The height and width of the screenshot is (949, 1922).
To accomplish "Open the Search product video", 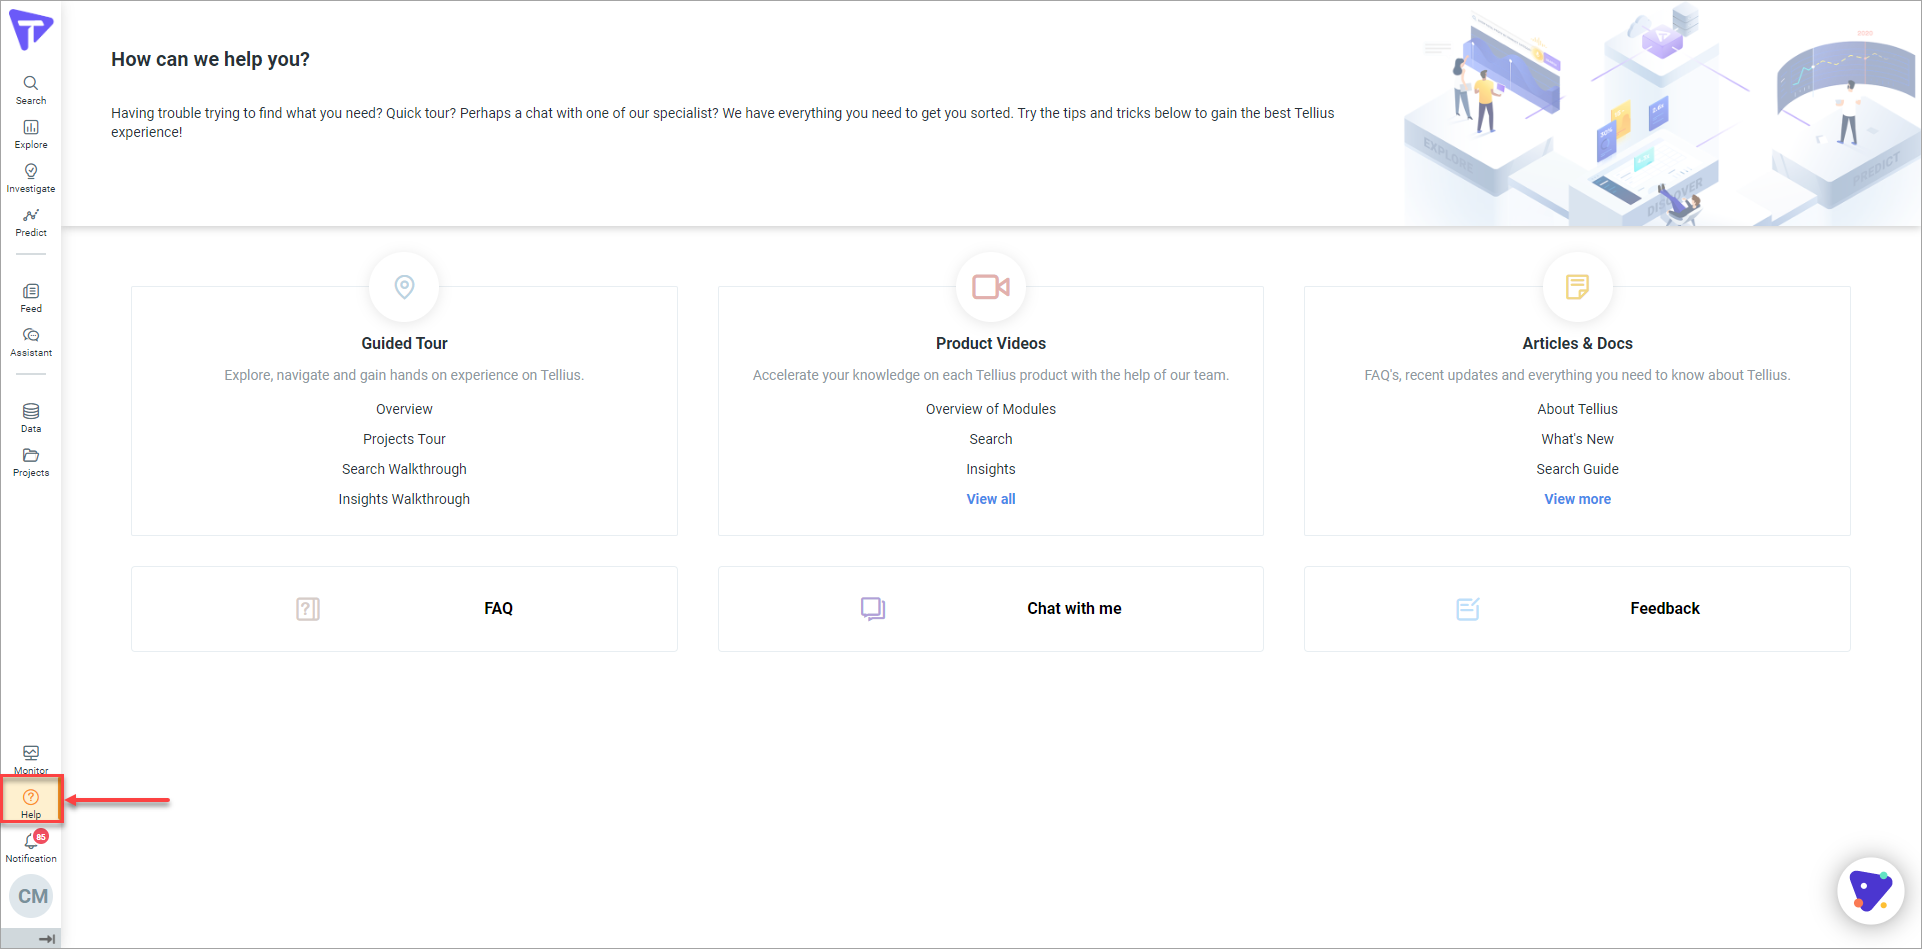I will 991,439.
